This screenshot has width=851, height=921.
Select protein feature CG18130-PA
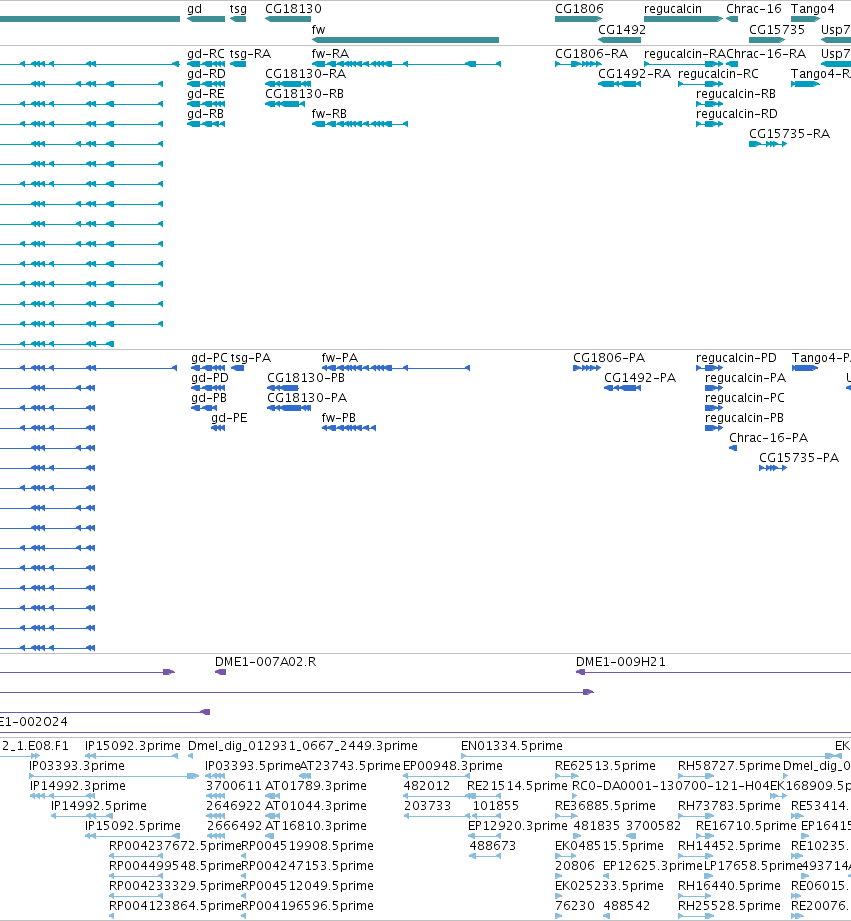point(289,408)
